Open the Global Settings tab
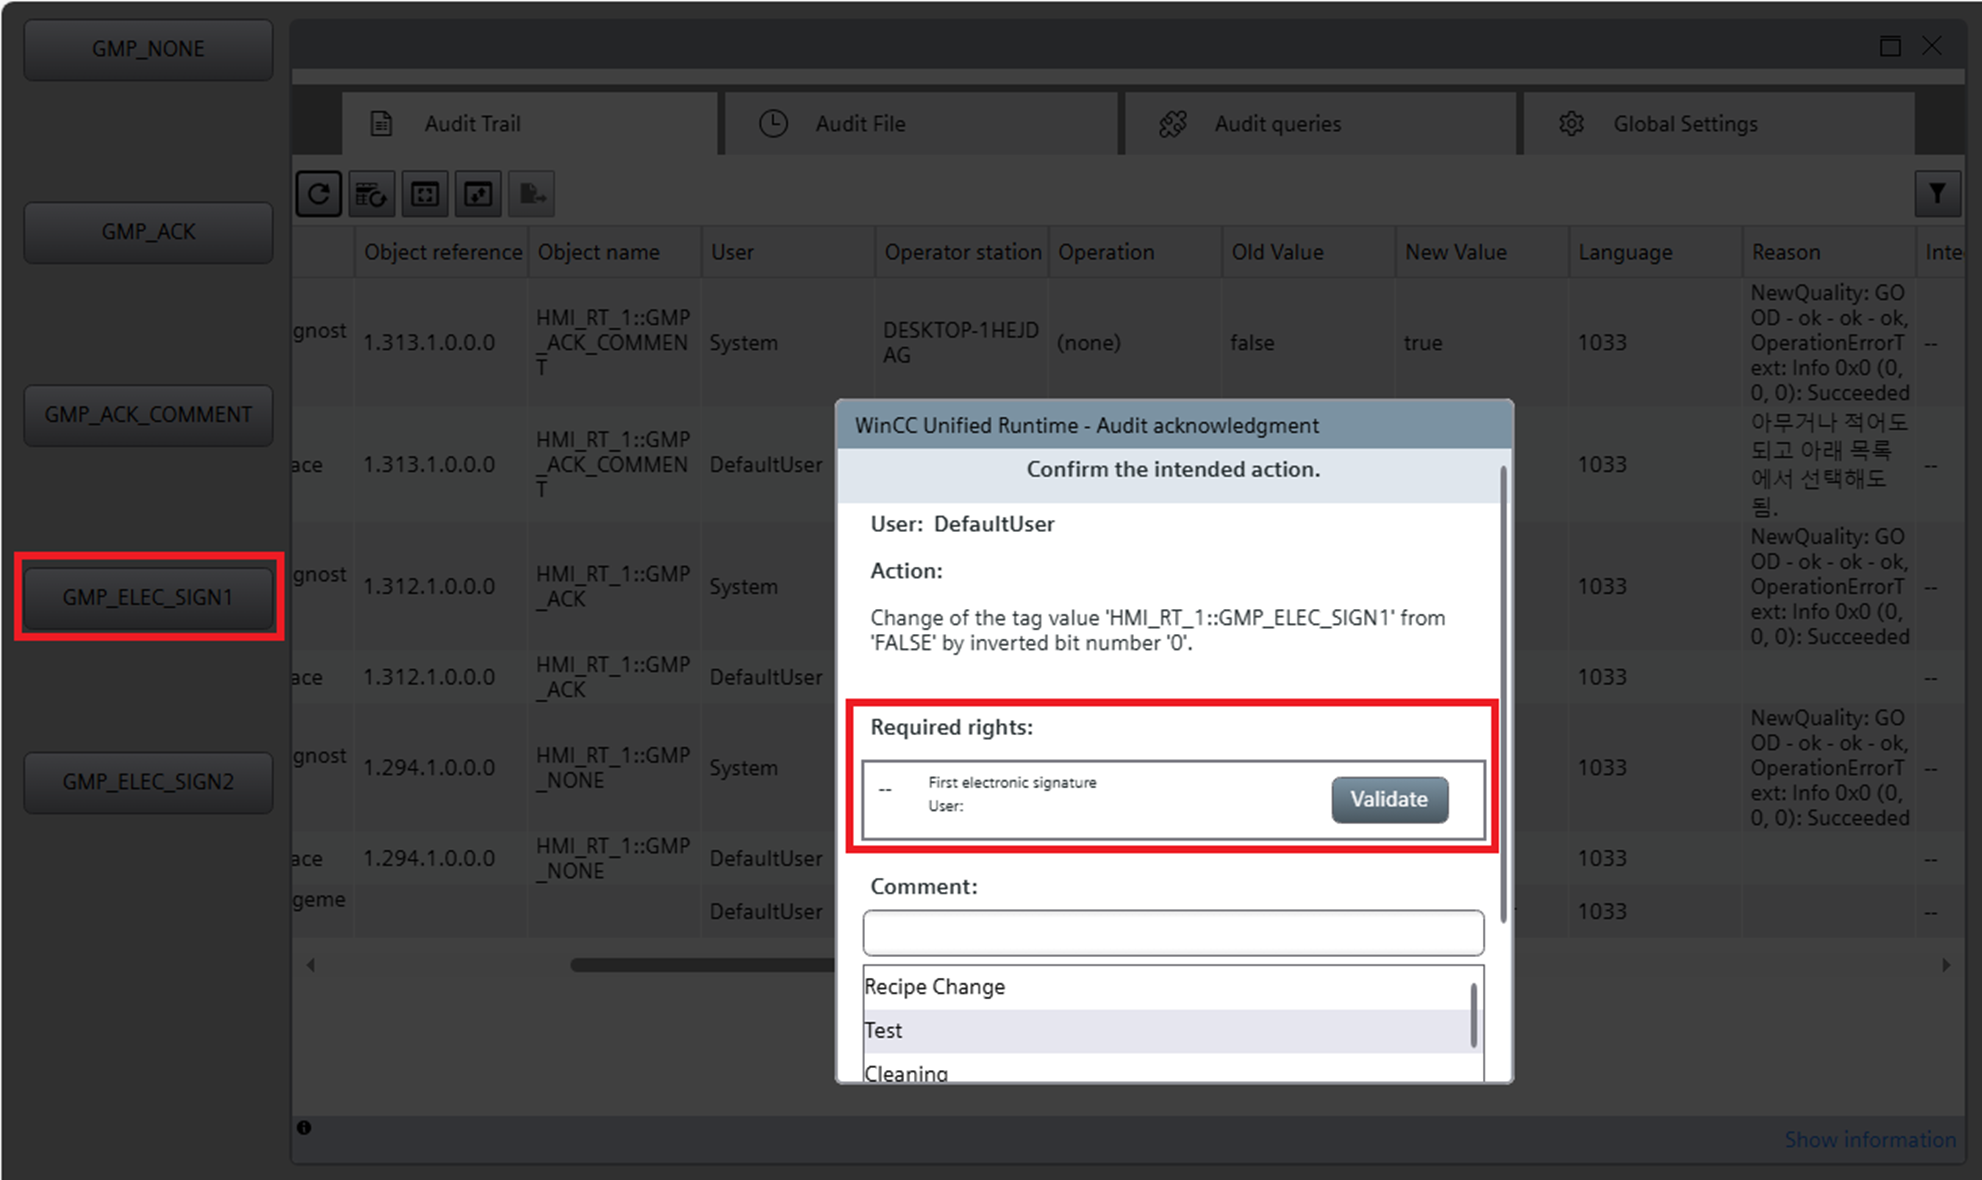The height and width of the screenshot is (1180, 1982). (x=1719, y=123)
